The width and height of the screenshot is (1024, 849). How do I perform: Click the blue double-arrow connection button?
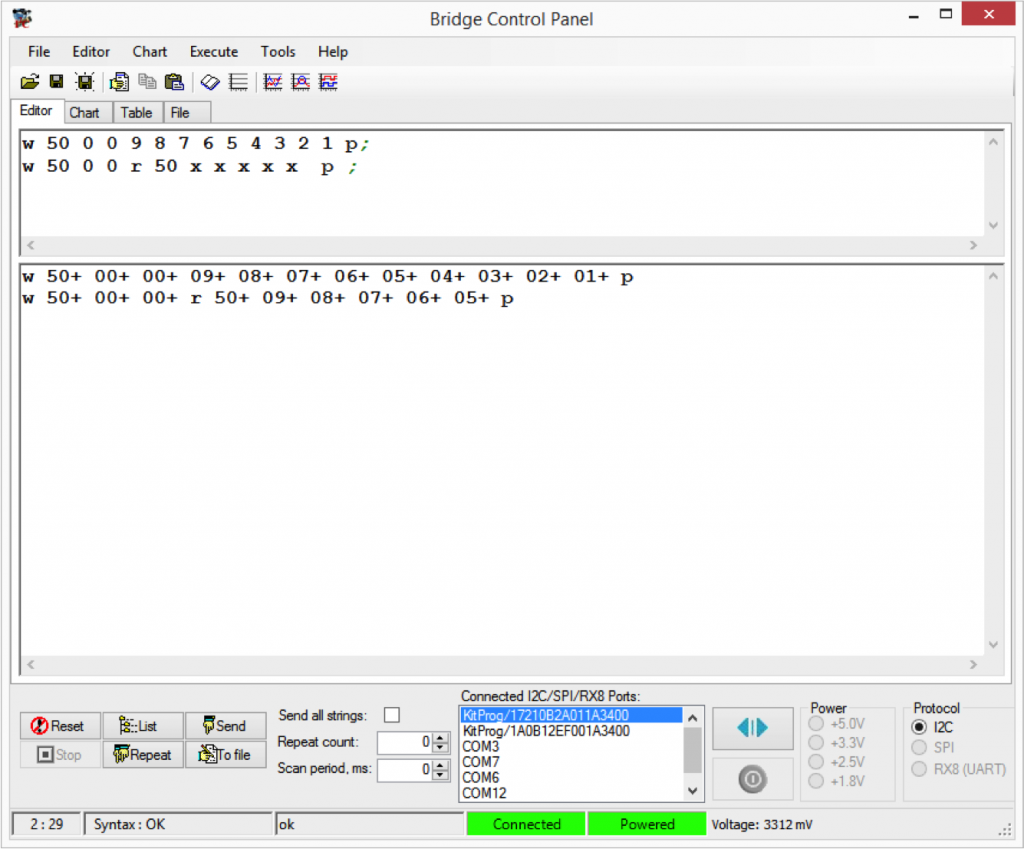click(x=752, y=728)
